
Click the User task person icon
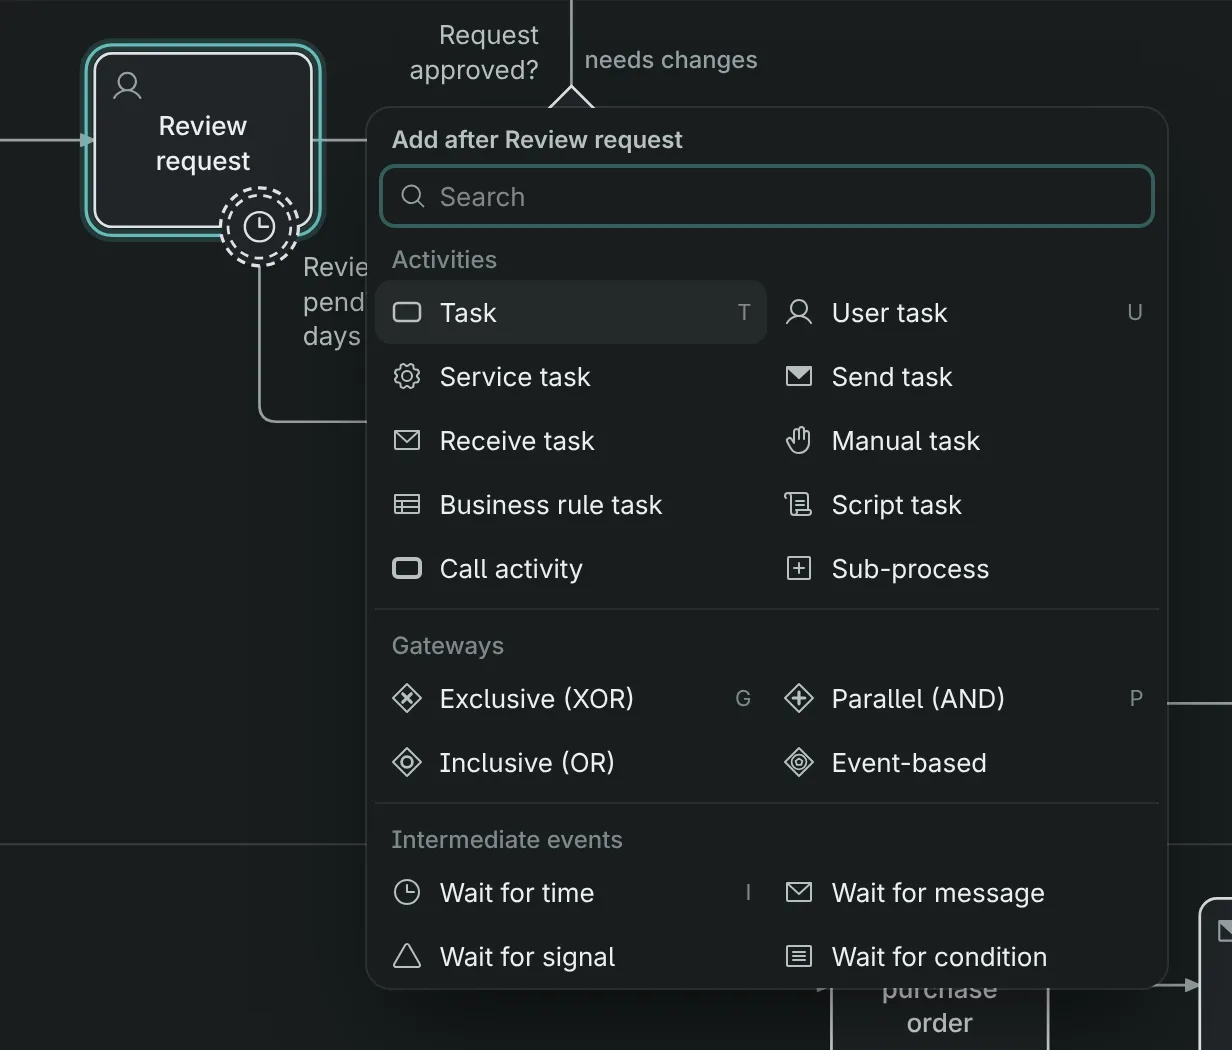pos(799,312)
